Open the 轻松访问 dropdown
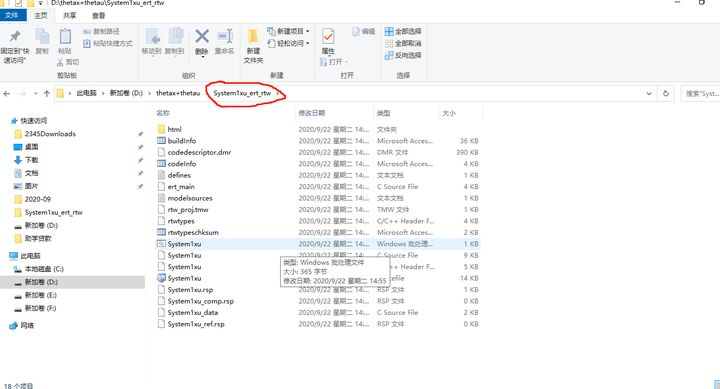Viewport: 720px width, 389px height. (288, 43)
